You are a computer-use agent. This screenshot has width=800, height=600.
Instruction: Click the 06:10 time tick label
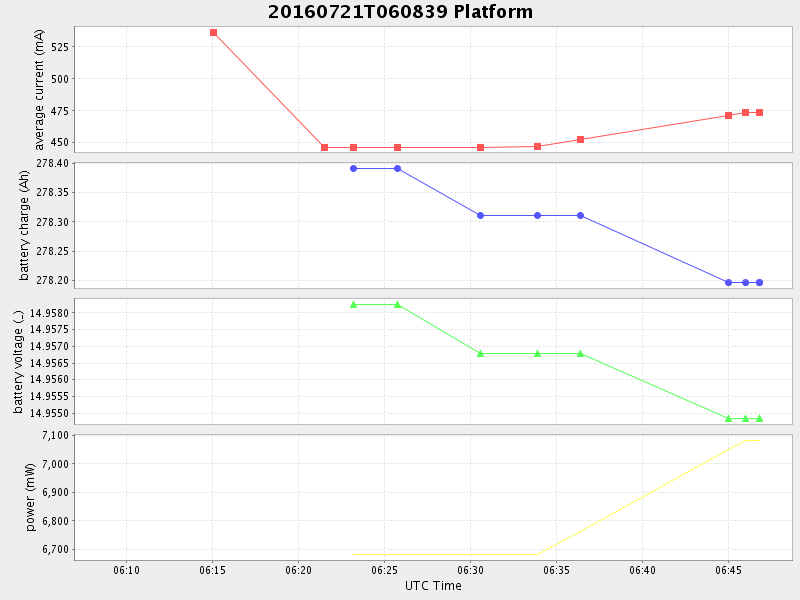click(126, 569)
